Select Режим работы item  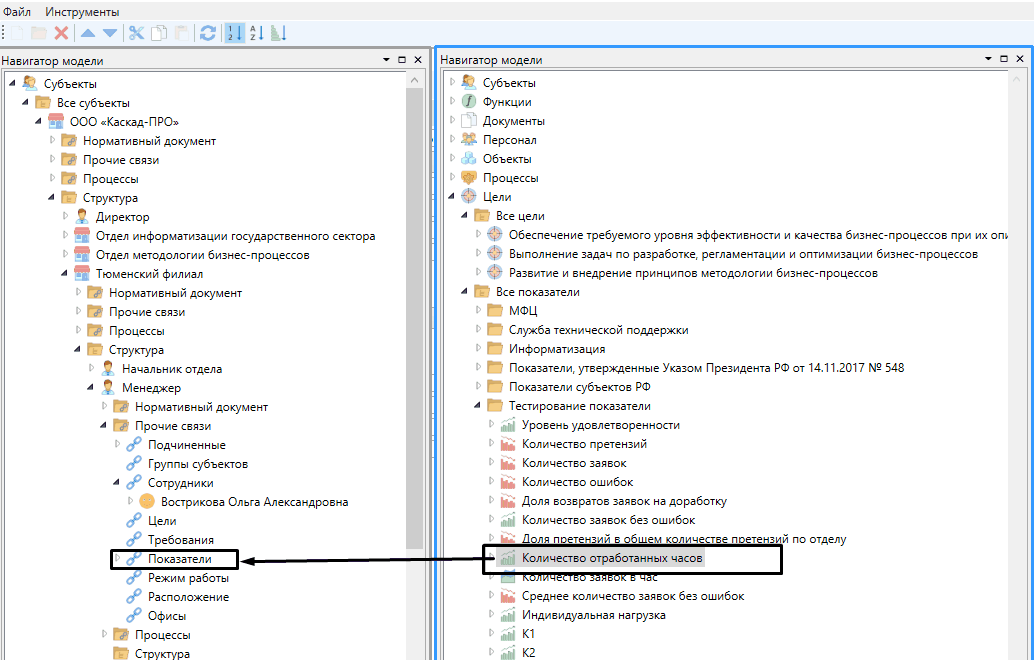click(188, 578)
